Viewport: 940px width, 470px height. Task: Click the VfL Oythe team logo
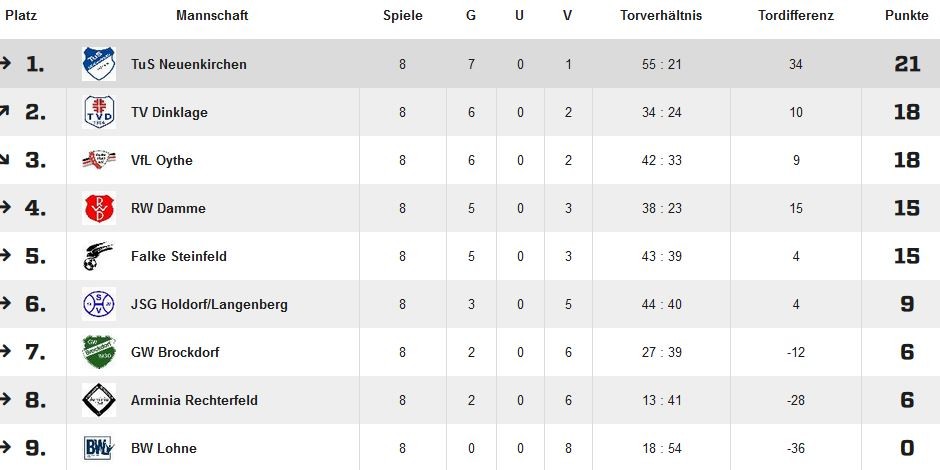click(x=99, y=160)
